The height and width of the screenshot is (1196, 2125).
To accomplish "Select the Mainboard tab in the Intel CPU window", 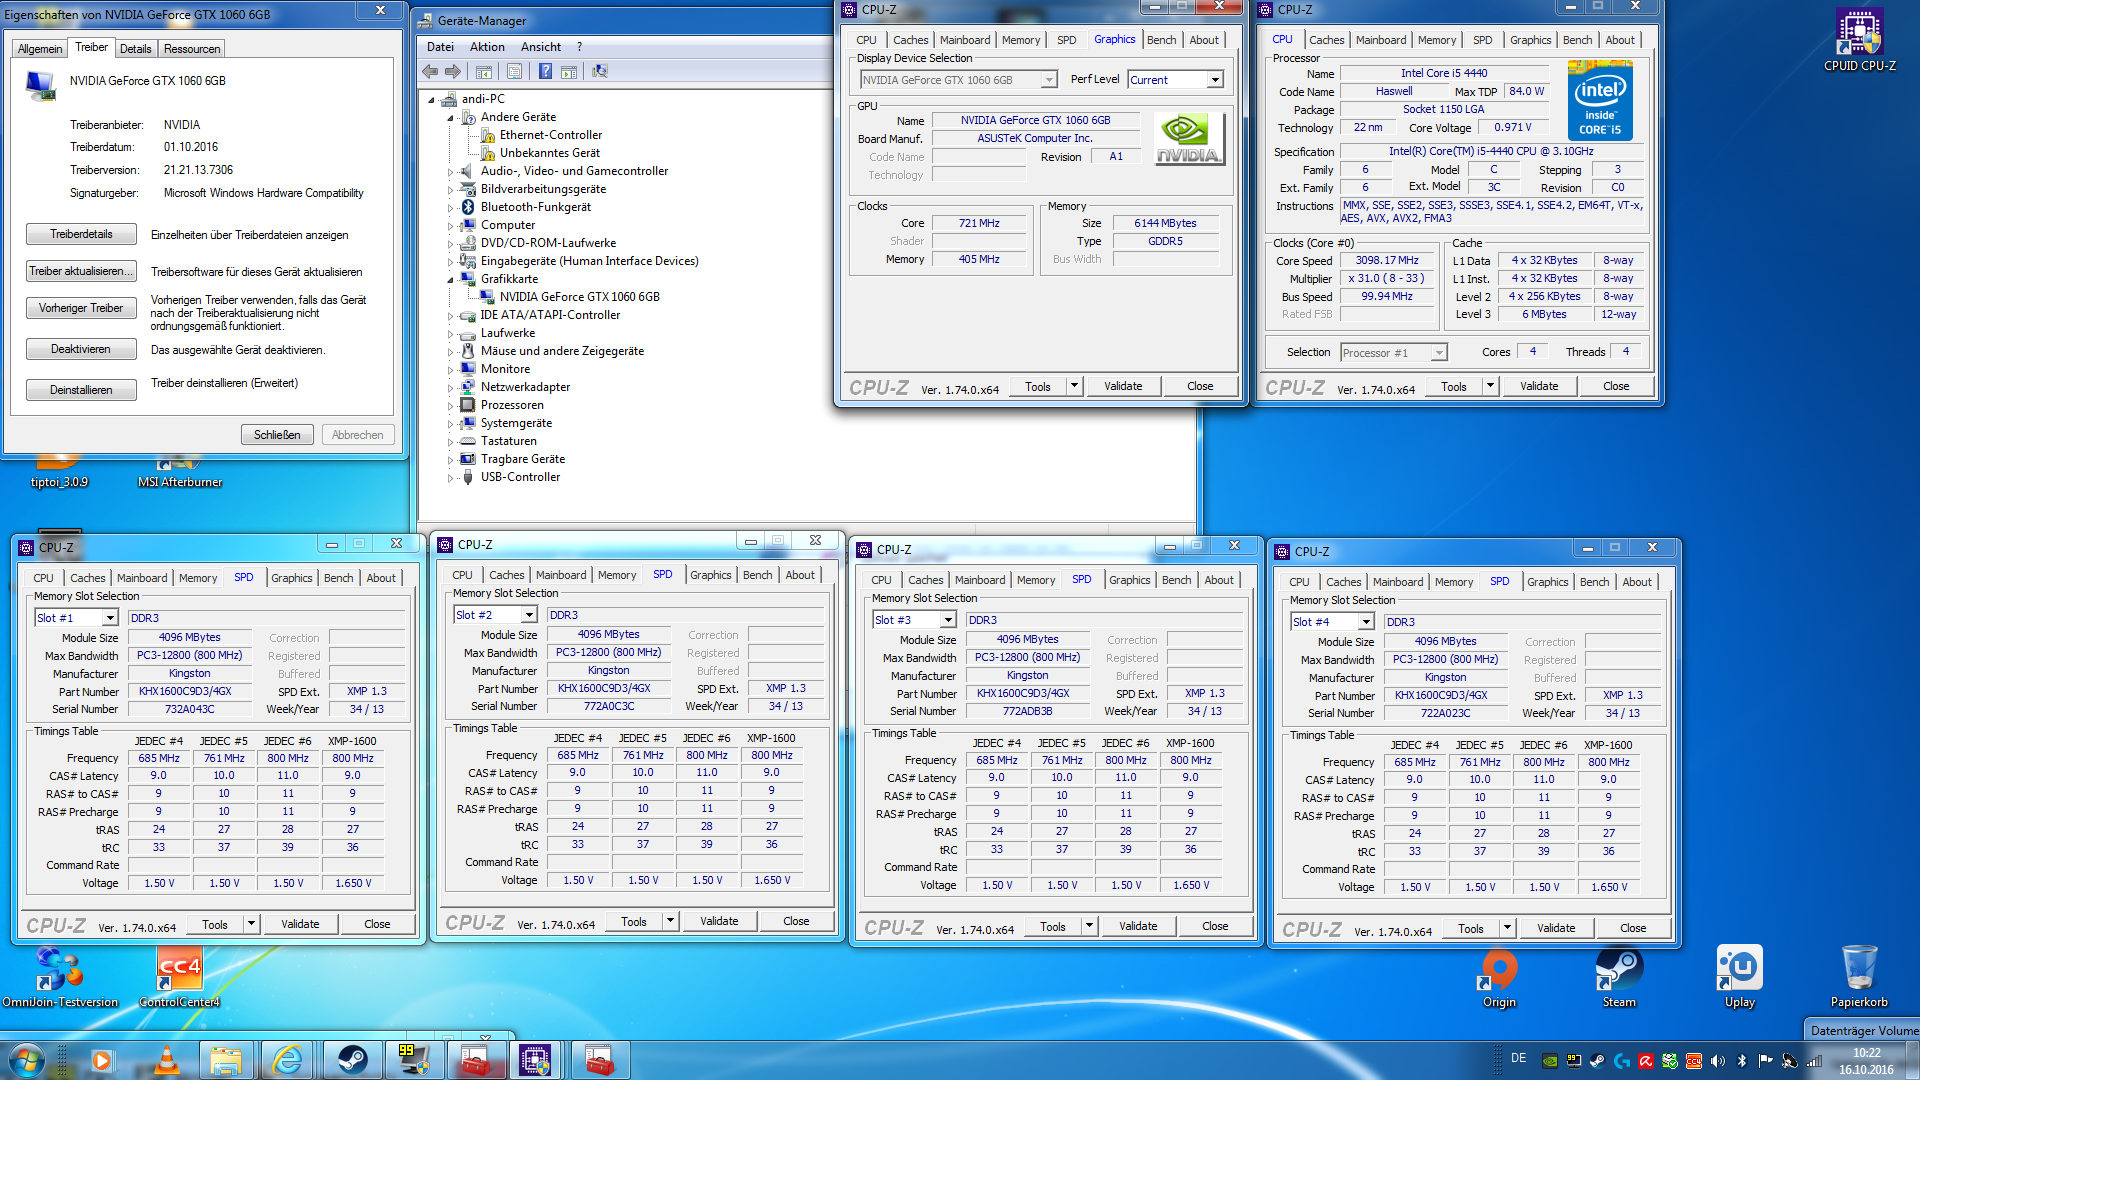I will (1380, 40).
